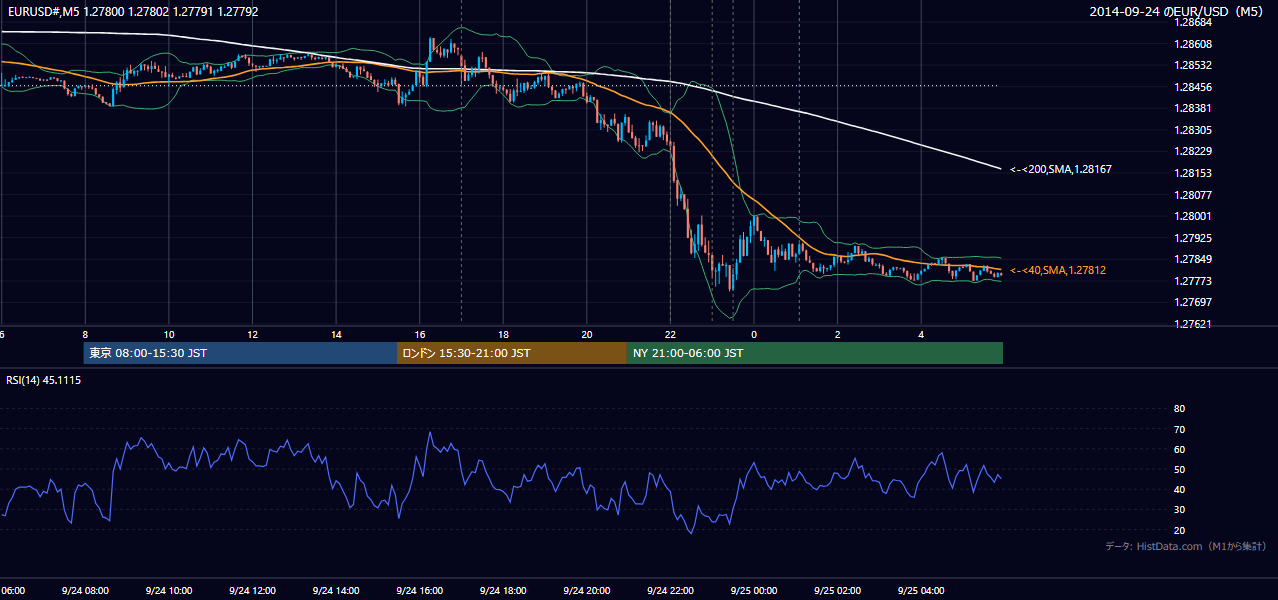Click price axis label 1.27773

click(1193, 281)
